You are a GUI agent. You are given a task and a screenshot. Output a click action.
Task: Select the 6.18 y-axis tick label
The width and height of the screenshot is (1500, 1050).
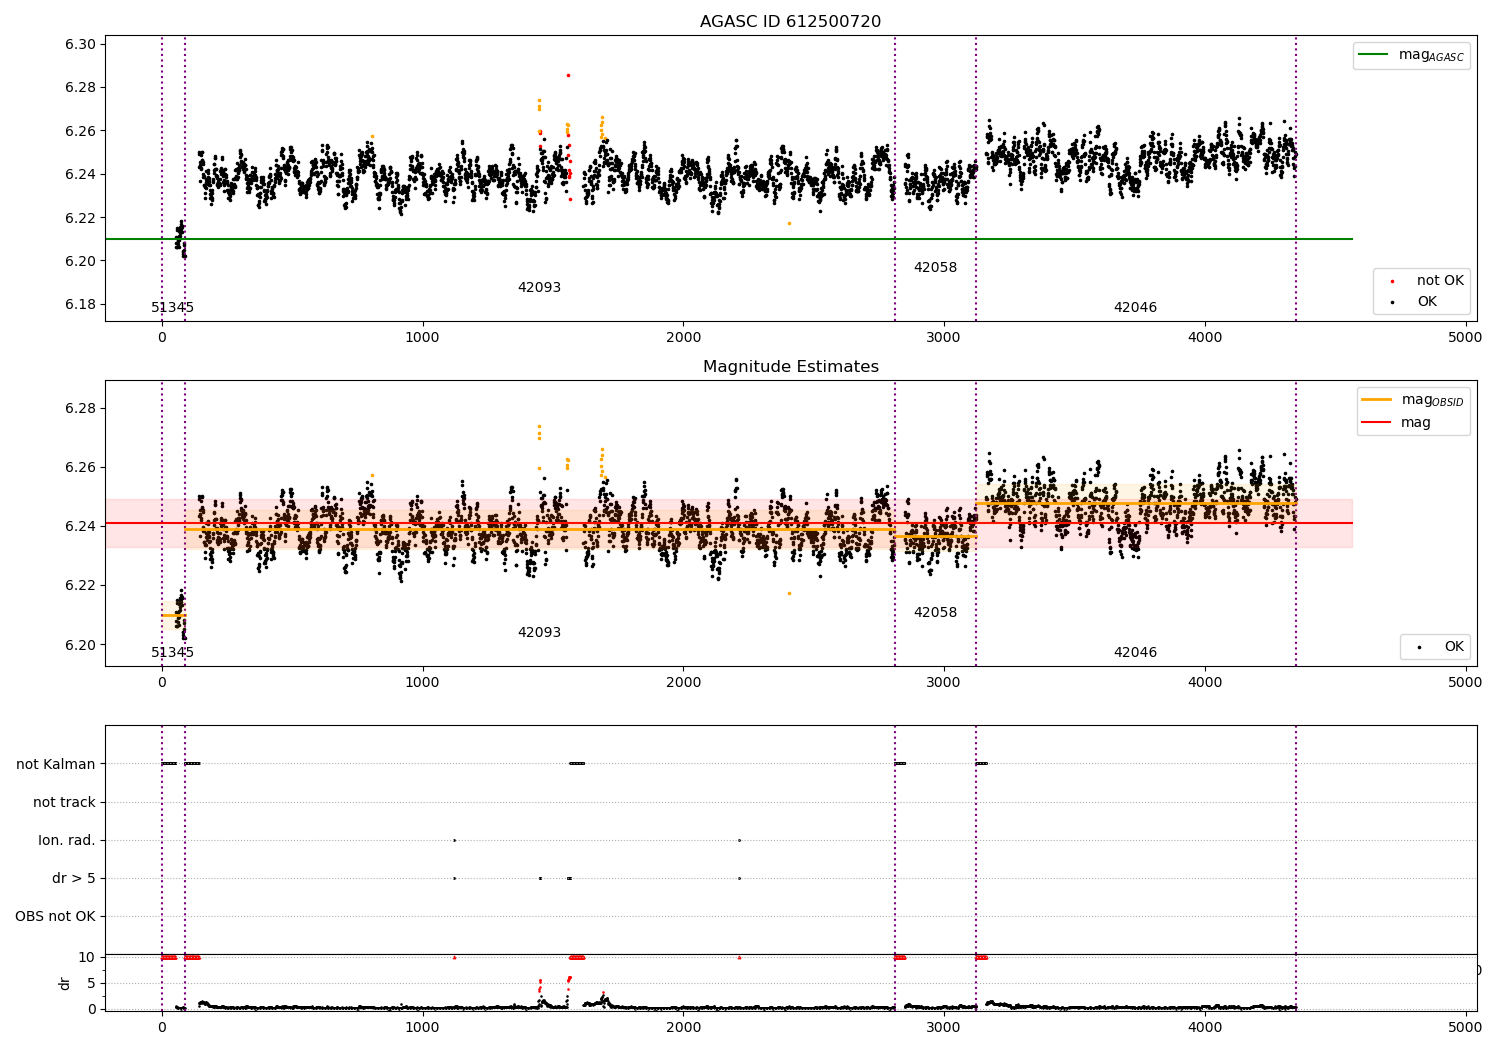(x=80, y=304)
